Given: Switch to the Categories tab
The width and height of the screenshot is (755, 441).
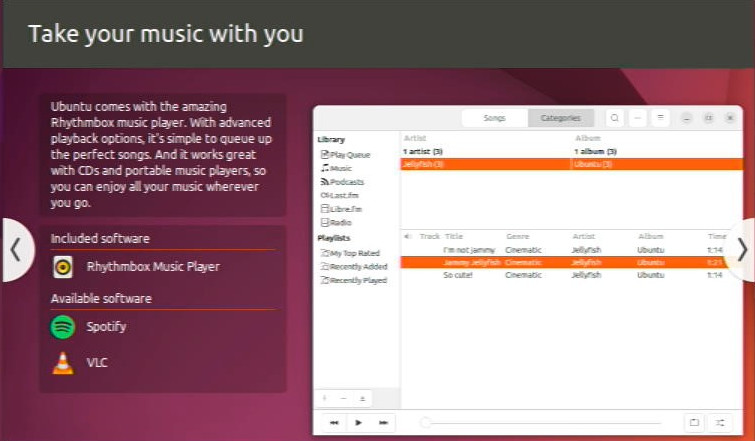Looking at the screenshot, I should (560, 118).
